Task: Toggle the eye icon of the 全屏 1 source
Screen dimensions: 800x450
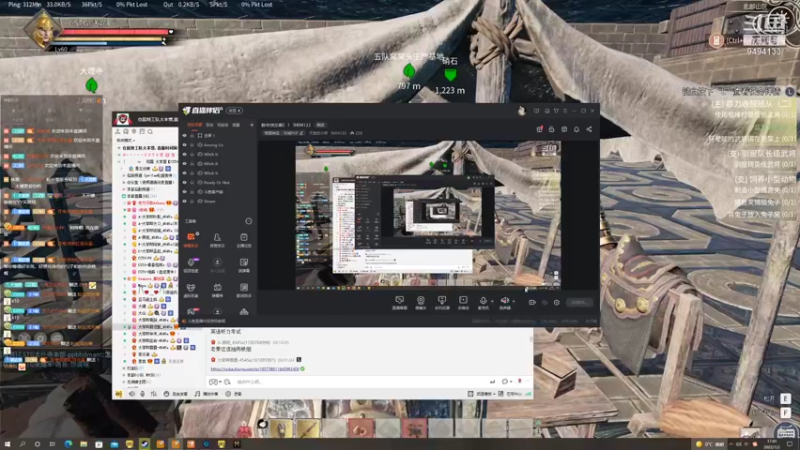Action: [185, 136]
